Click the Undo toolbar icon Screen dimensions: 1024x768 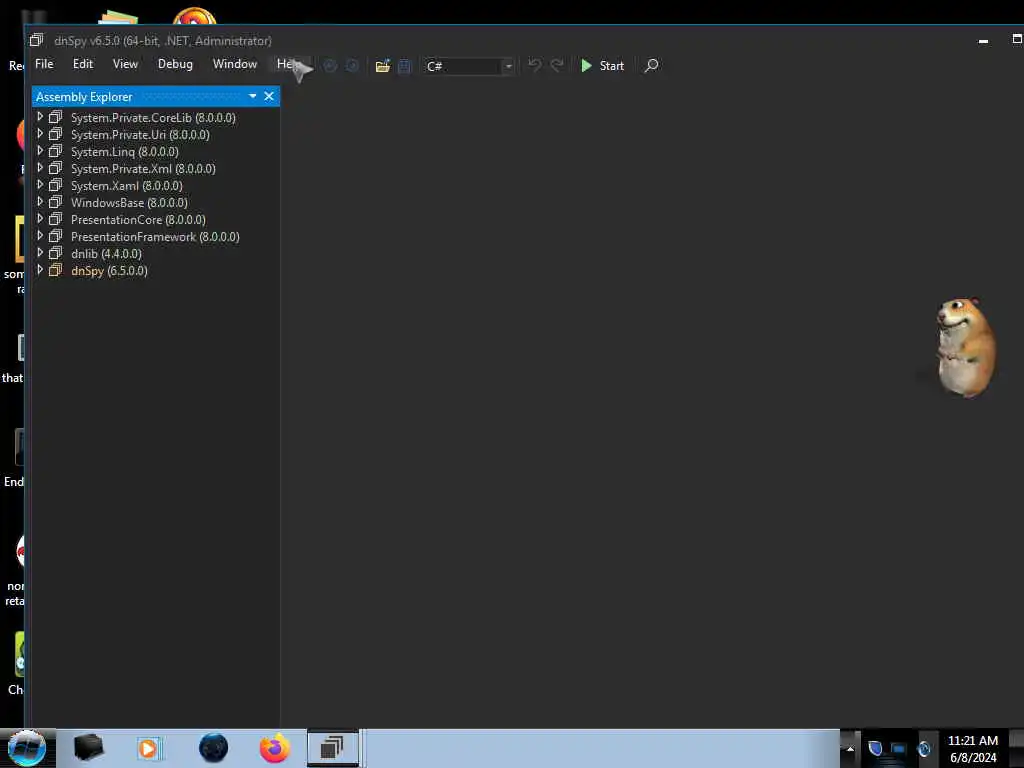534,65
